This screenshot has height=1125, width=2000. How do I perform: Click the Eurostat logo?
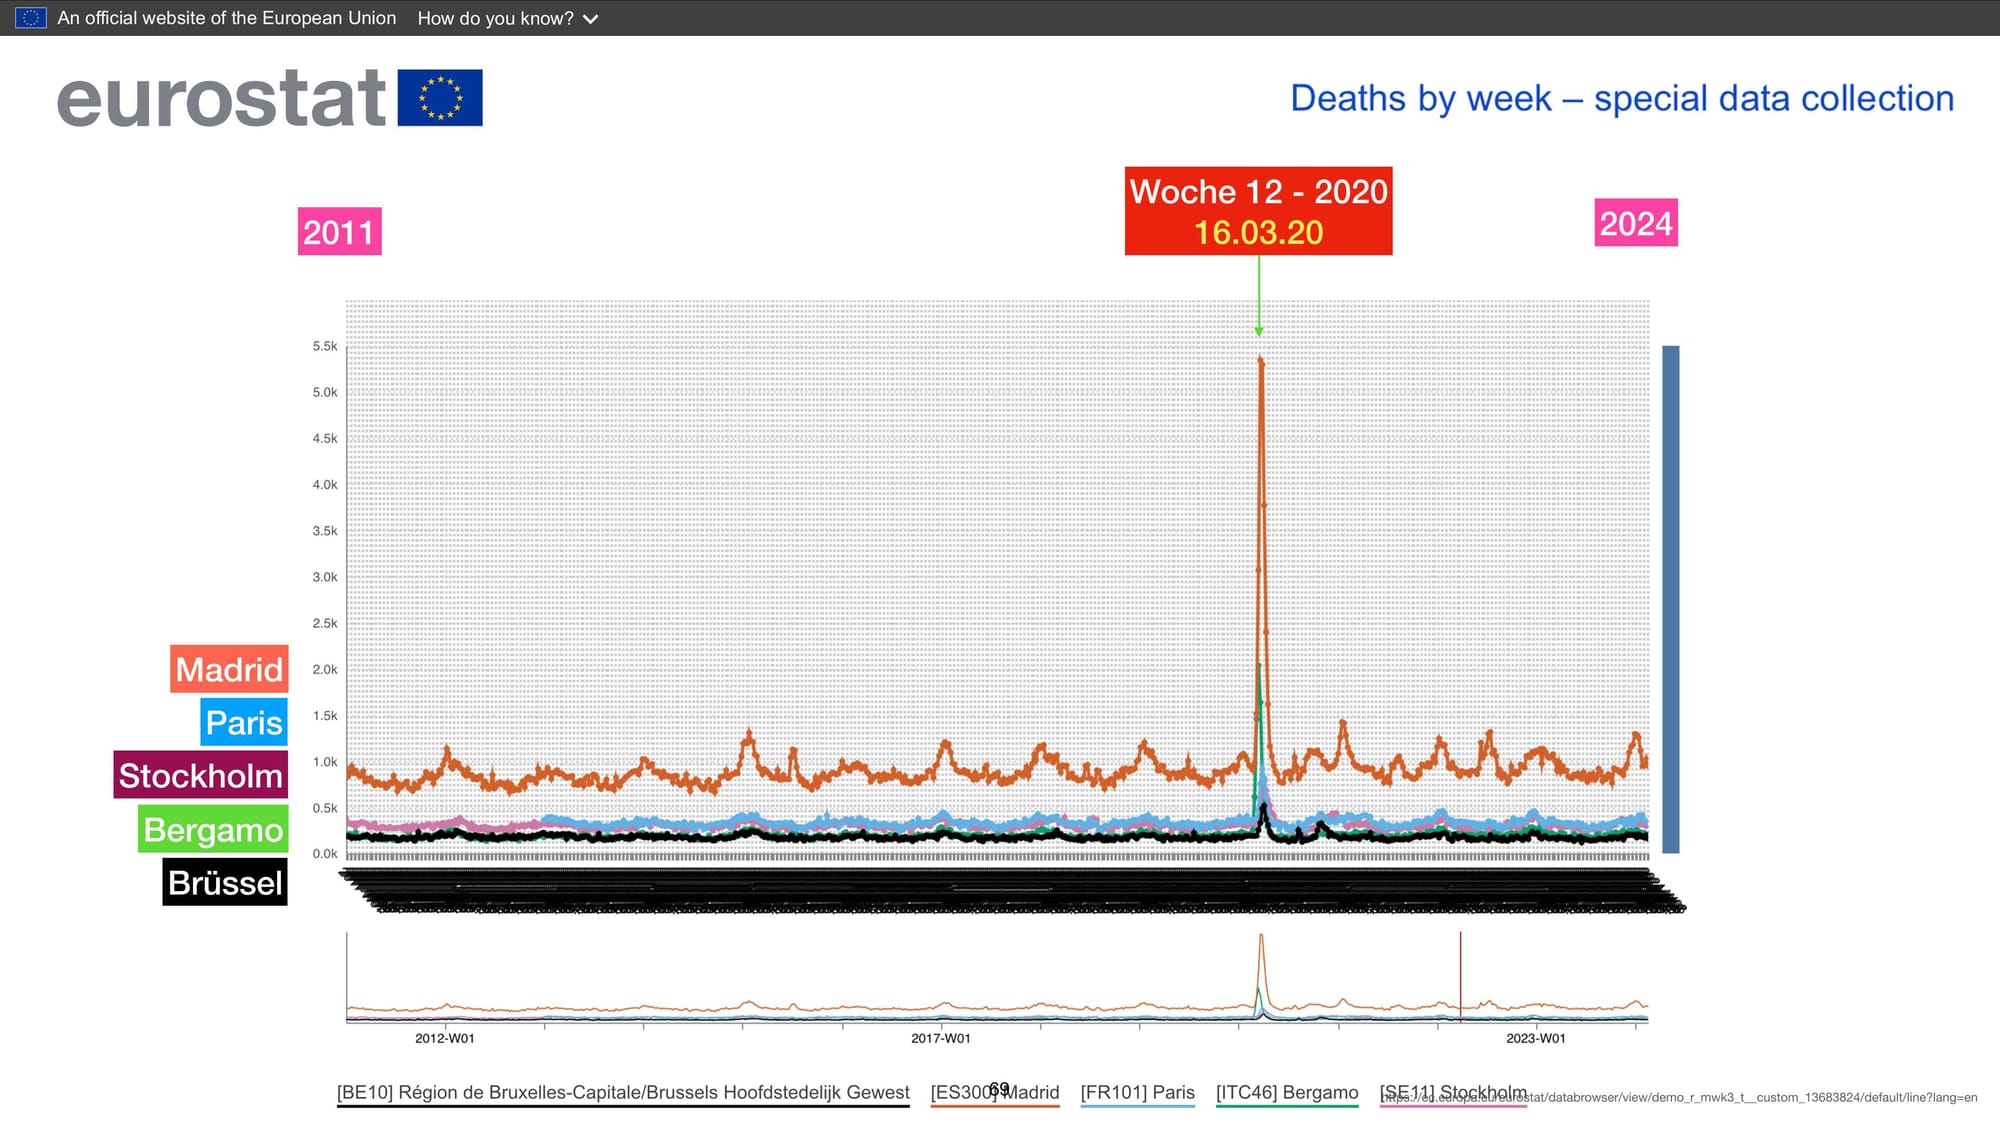[x=269, y=98]
